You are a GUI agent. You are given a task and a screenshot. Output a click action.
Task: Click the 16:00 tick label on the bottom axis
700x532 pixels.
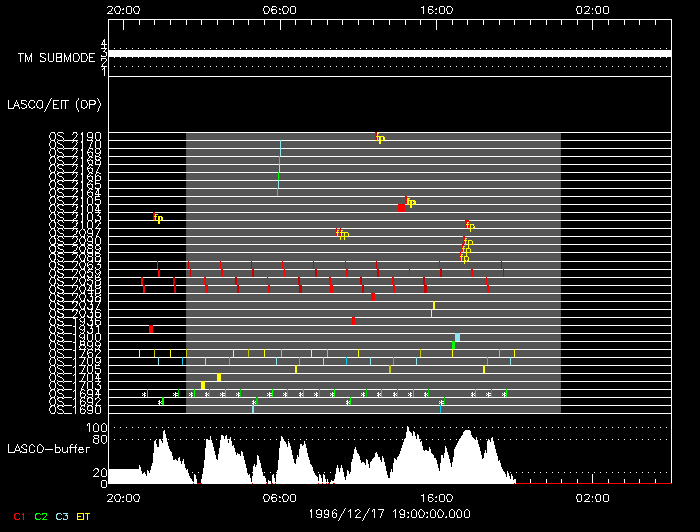pos(436,497)
